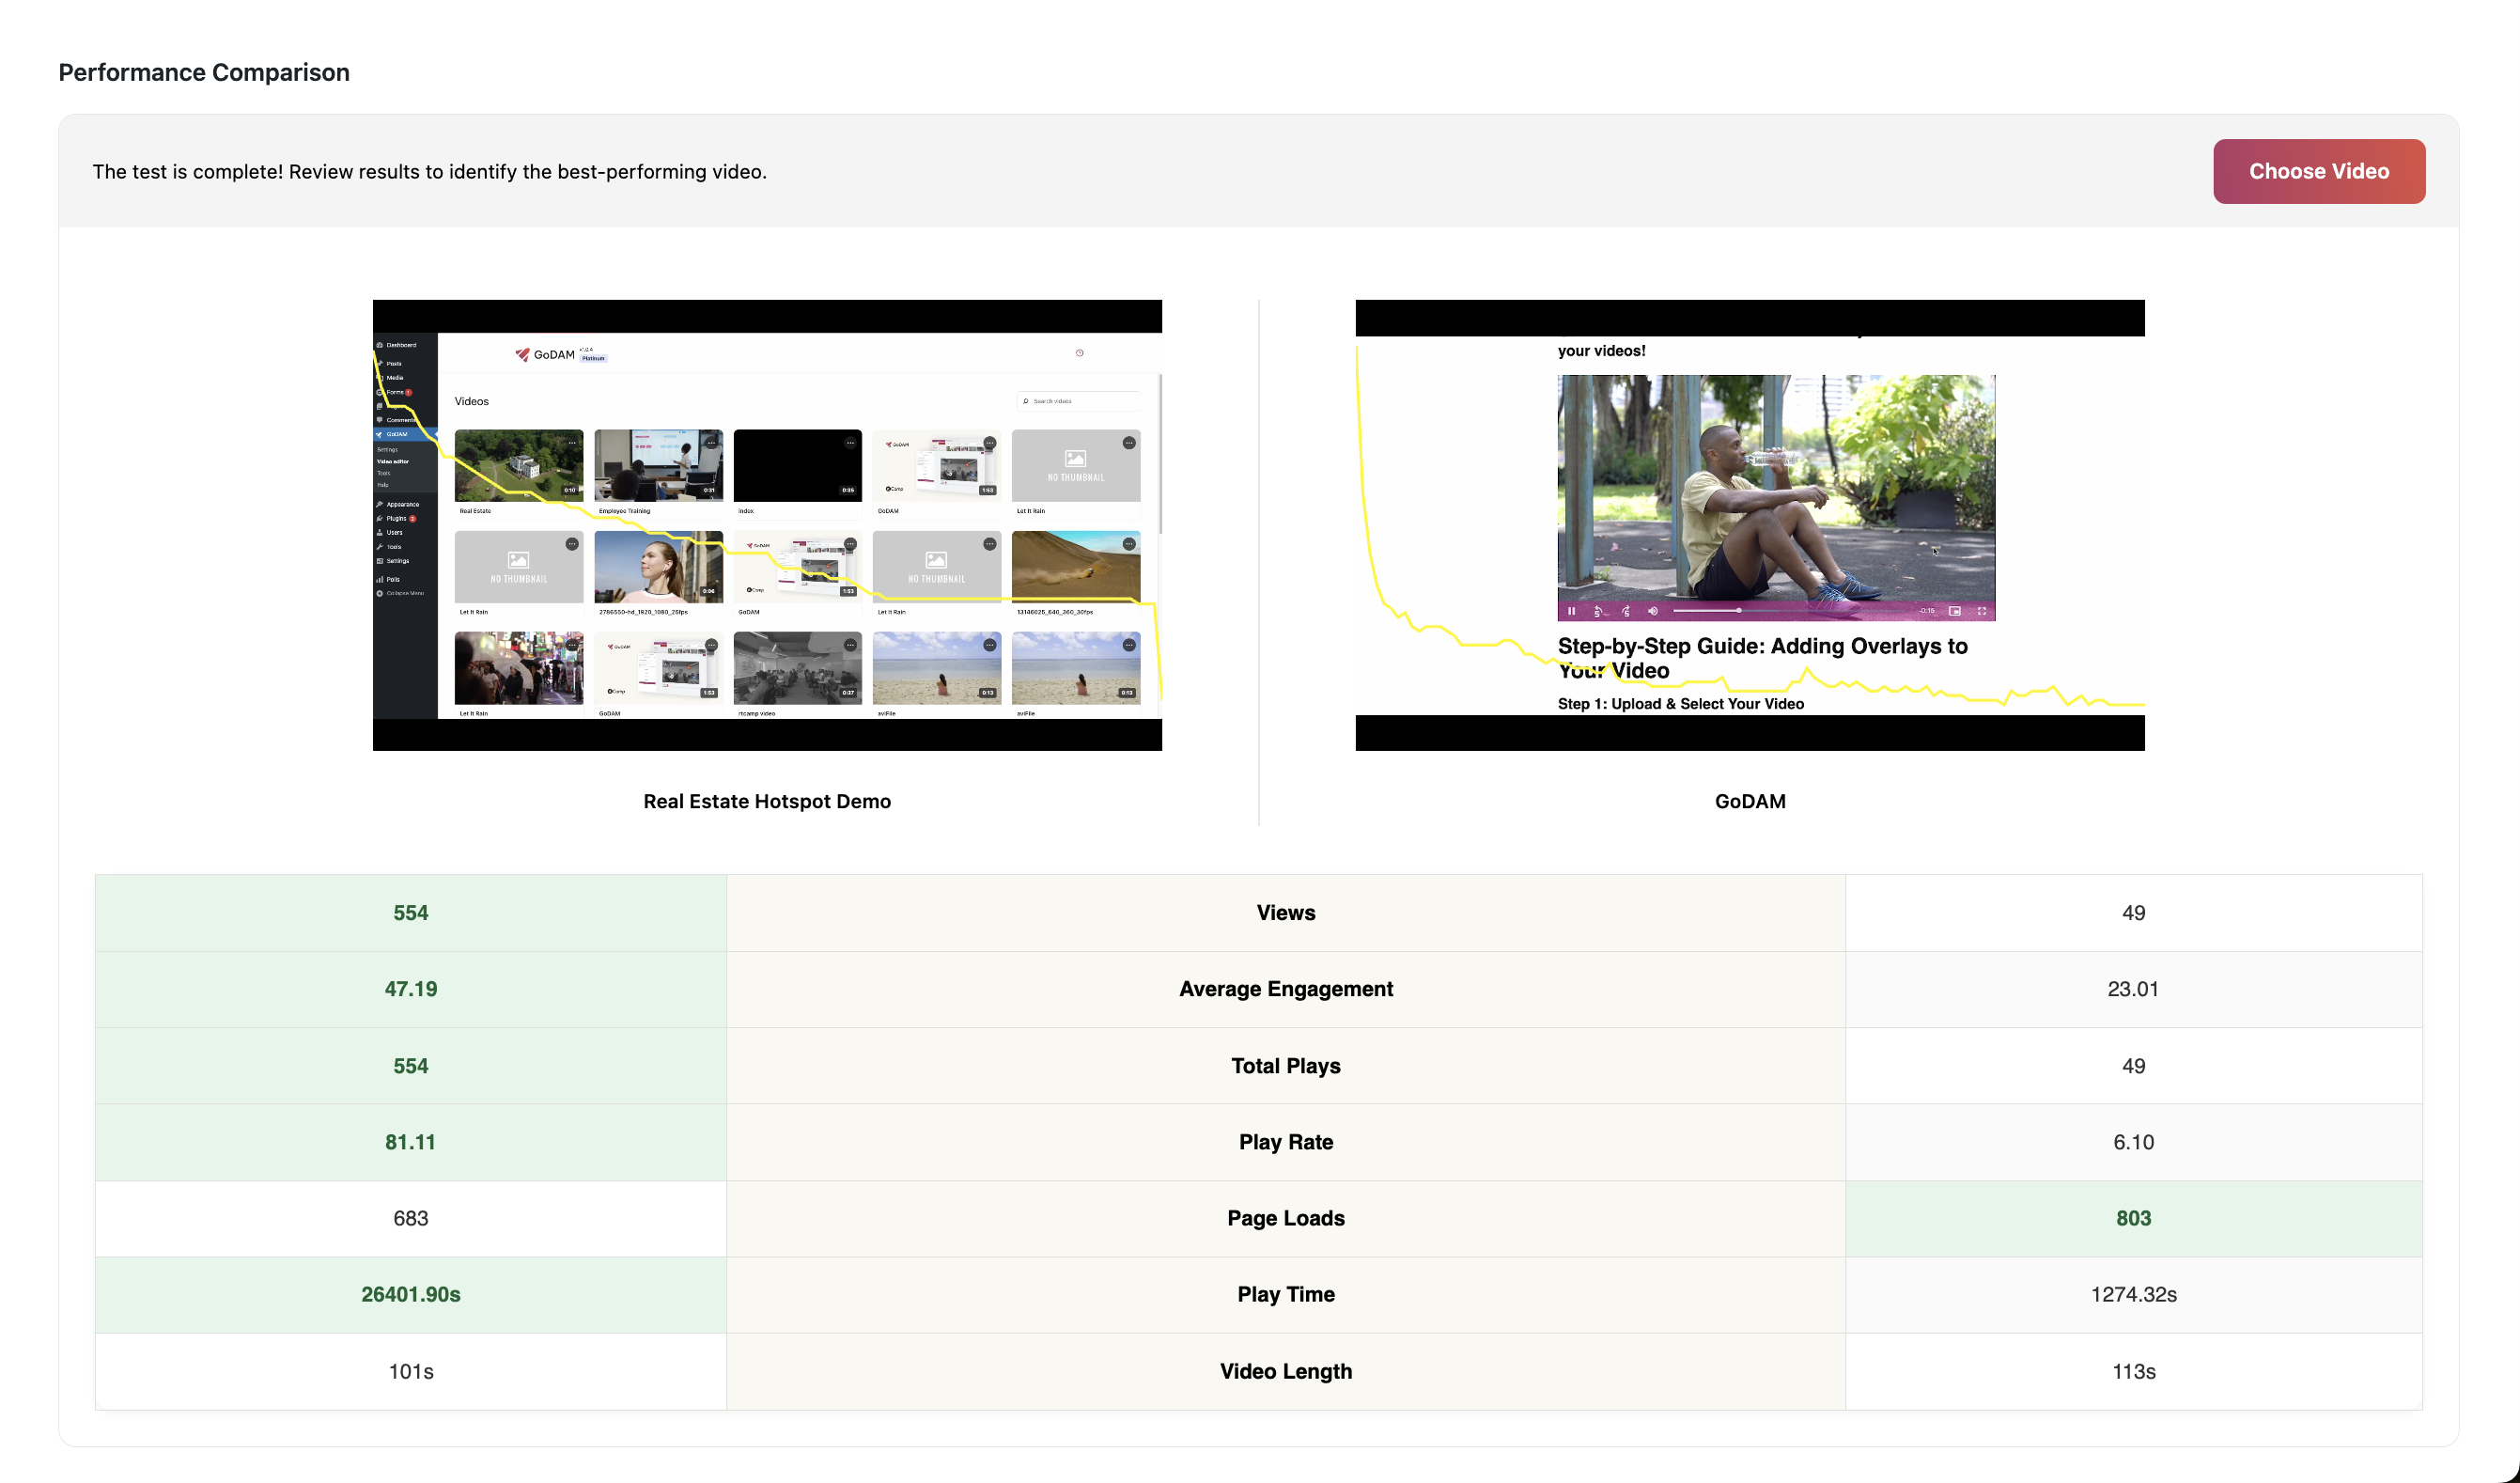Click the rewind 5 seconds icon
The height and width of the screenshot is (1483, 2520).
coord(1597,611)
